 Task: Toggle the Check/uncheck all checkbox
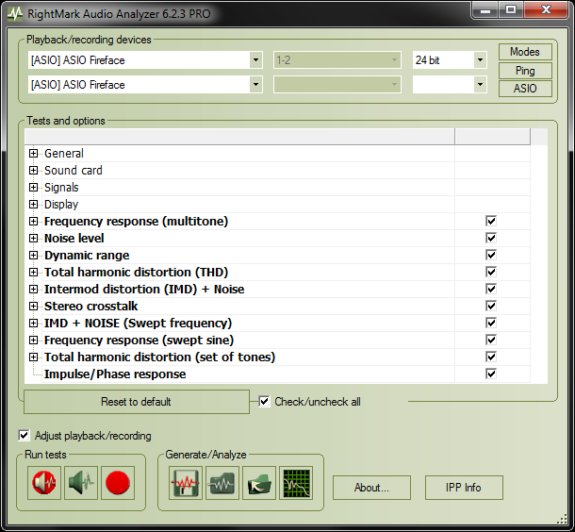(x=264, y=401)
